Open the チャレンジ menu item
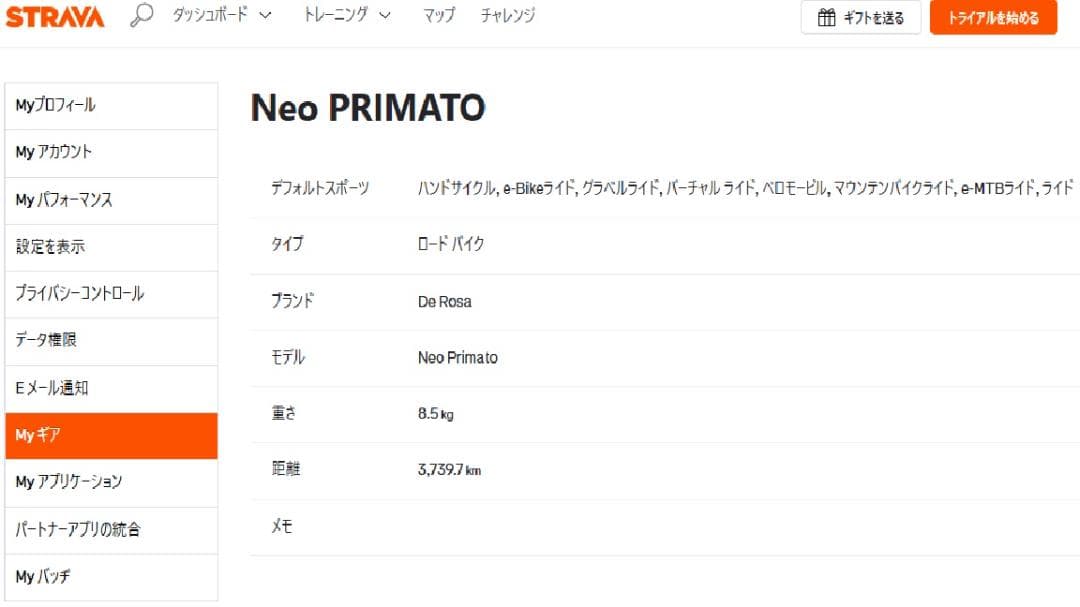Screen dimensions: 1080x607 [x=509, y=16]
